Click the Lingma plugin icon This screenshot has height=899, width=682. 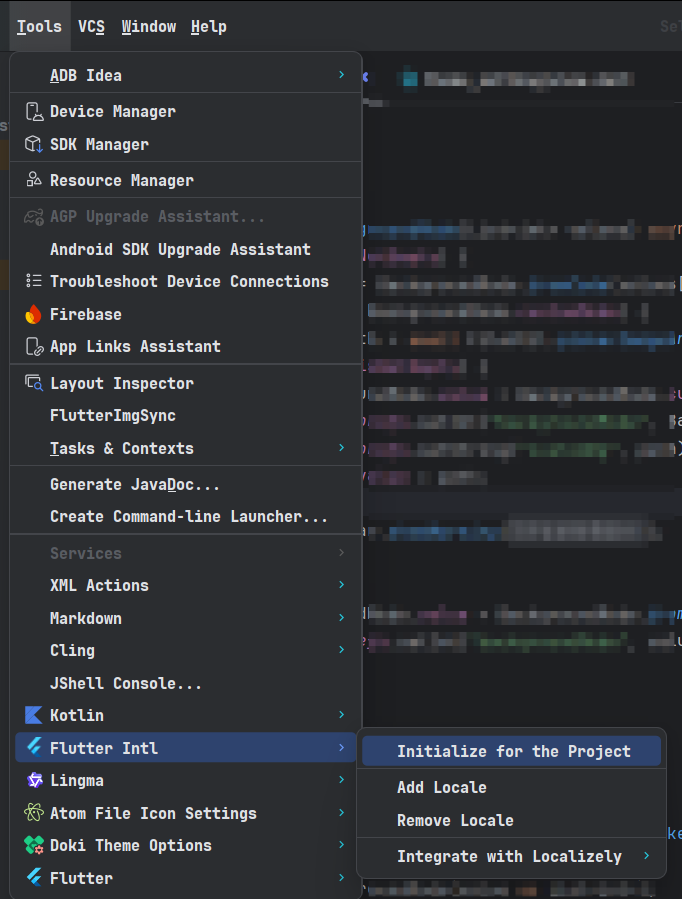34,781
